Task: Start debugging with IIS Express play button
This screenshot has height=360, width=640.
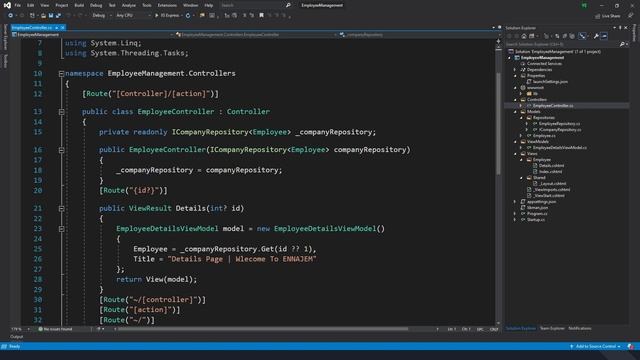Action: point(168,16)
